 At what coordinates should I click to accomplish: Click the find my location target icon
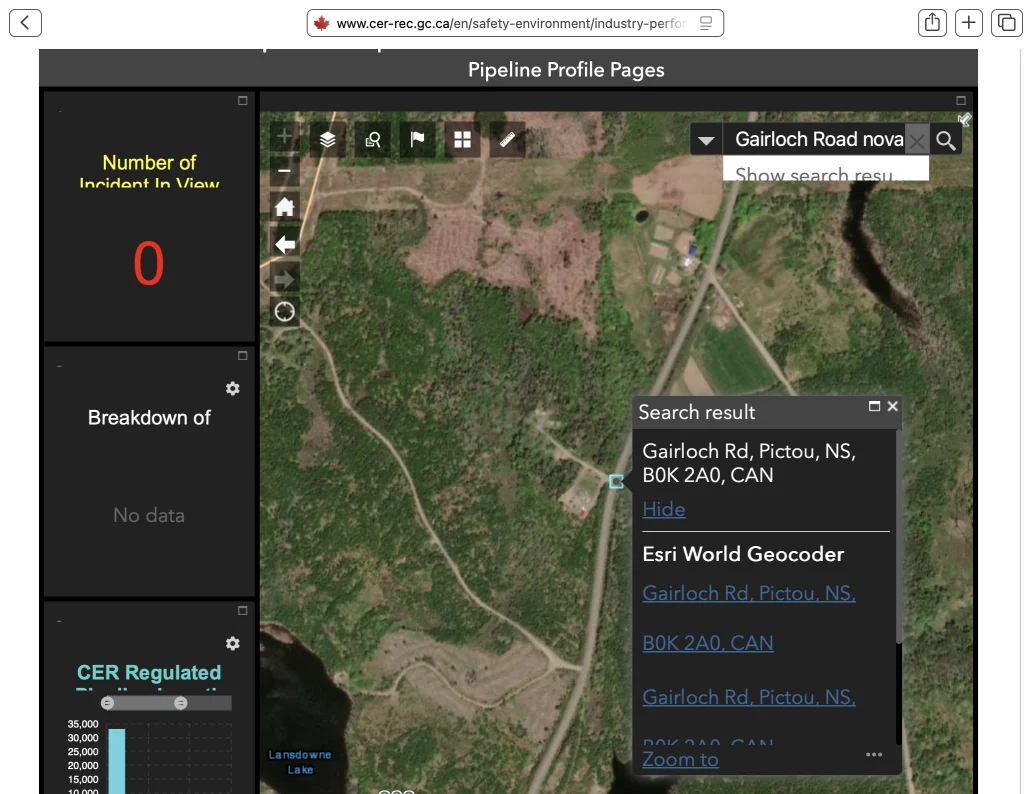click(x=285, y=312)
